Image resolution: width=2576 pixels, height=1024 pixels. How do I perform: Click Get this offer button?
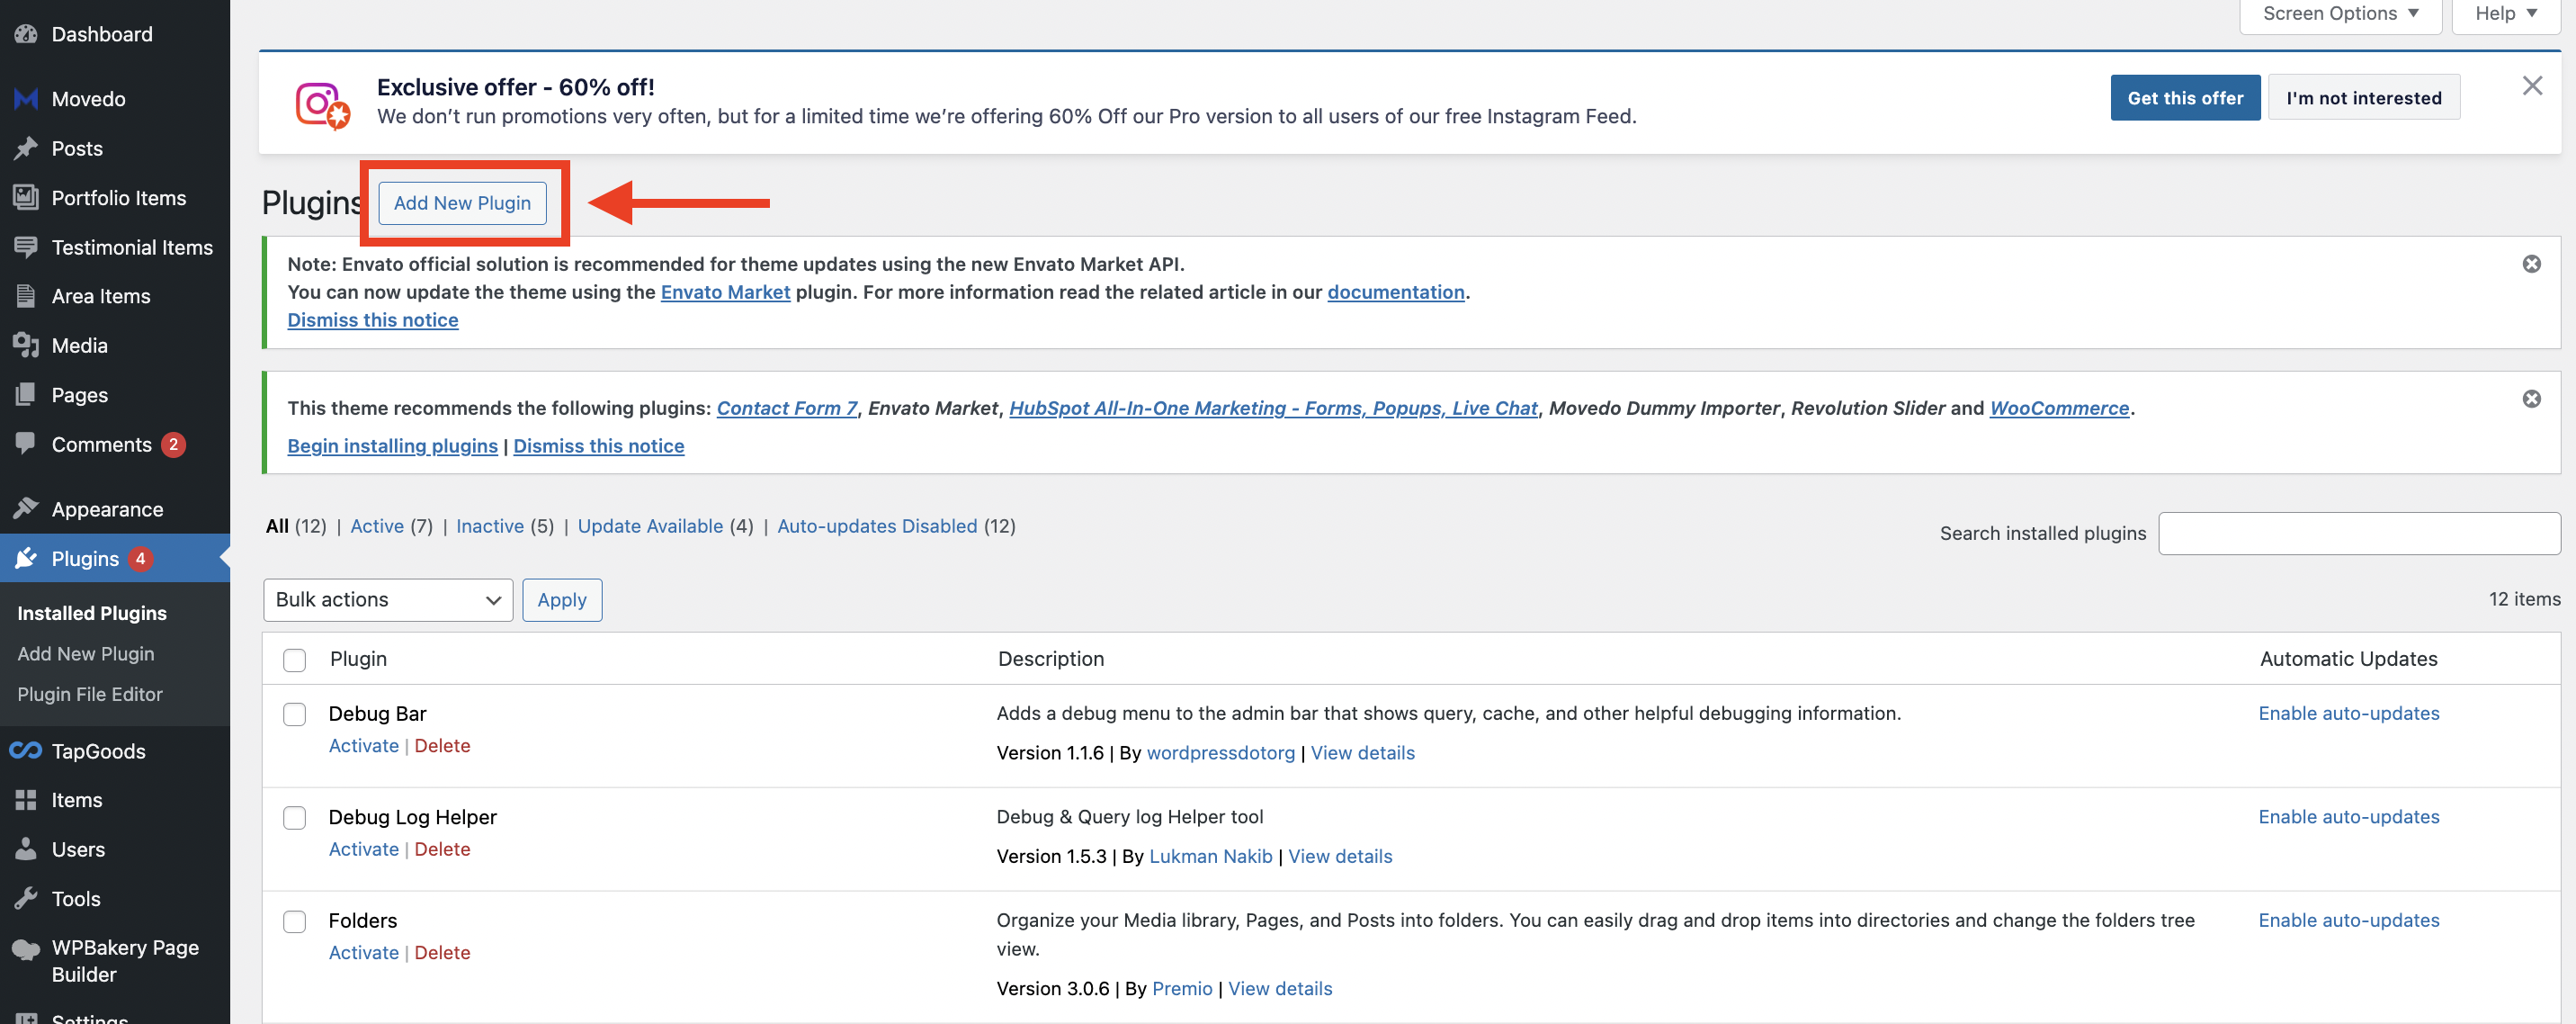[2185, 98]
